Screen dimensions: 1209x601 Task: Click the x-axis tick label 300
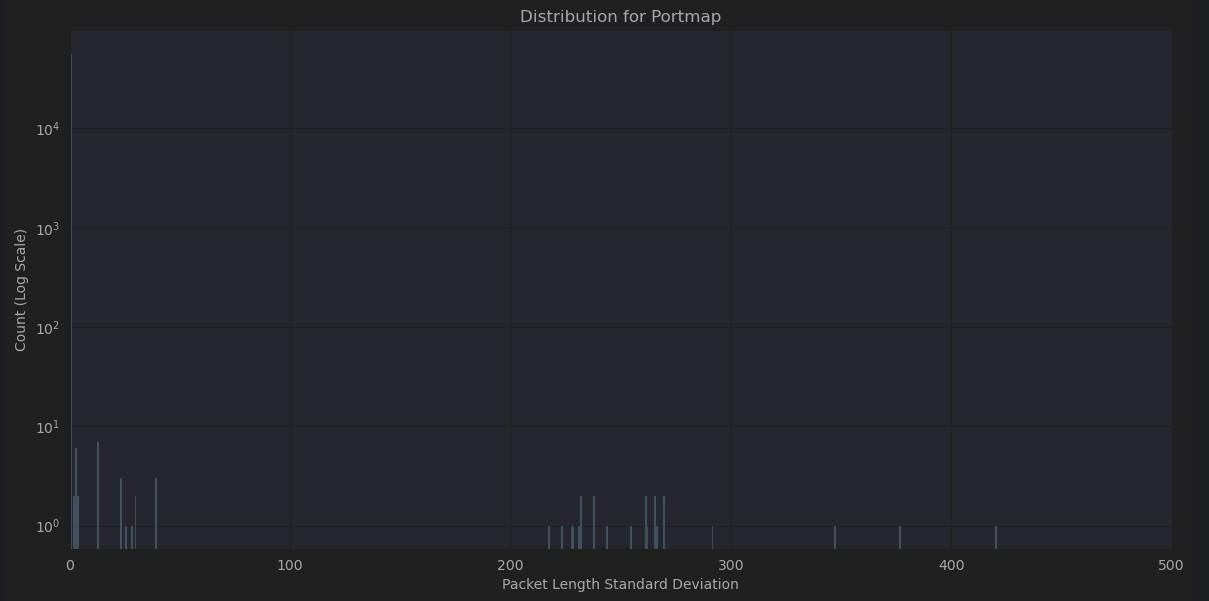click(730, 565)
